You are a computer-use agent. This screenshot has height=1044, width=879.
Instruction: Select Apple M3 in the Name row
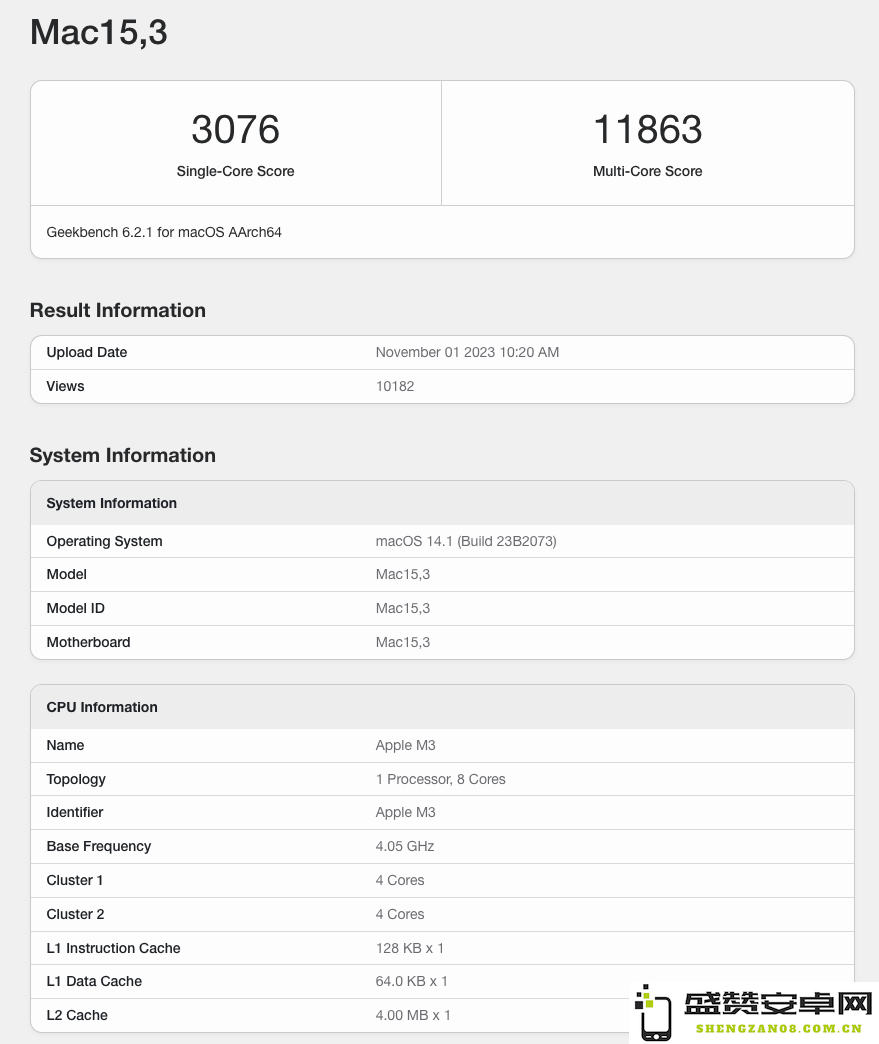point(406,745)
